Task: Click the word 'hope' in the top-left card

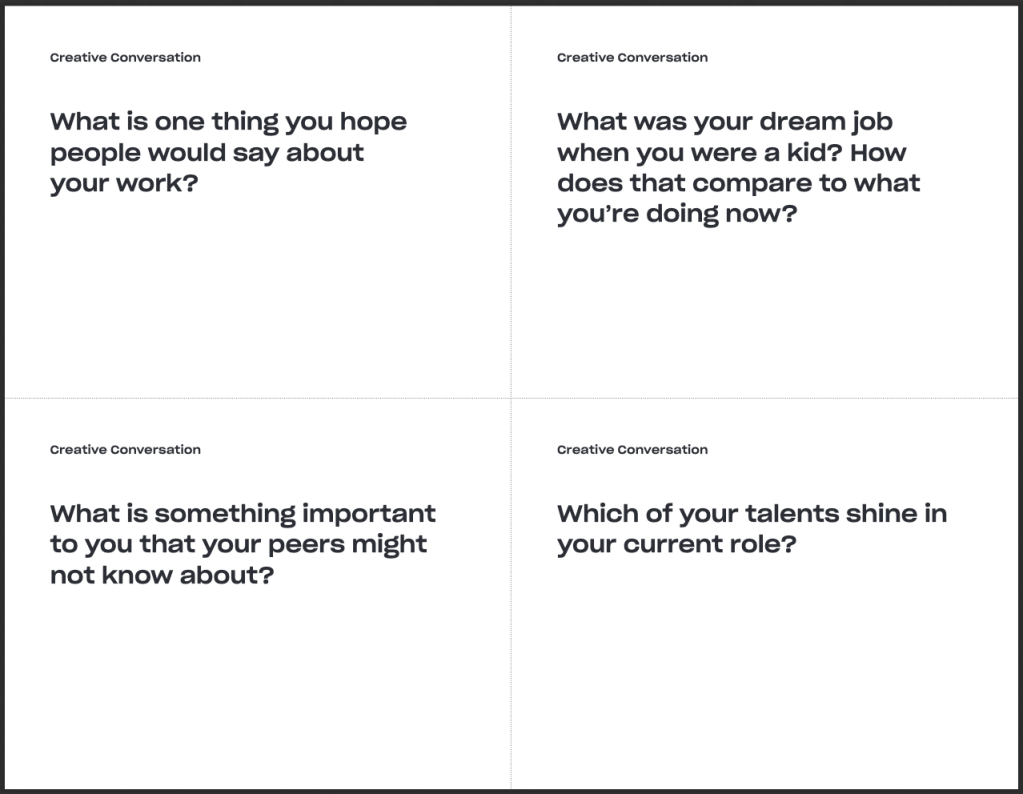Action: click(x=373, y=122)
